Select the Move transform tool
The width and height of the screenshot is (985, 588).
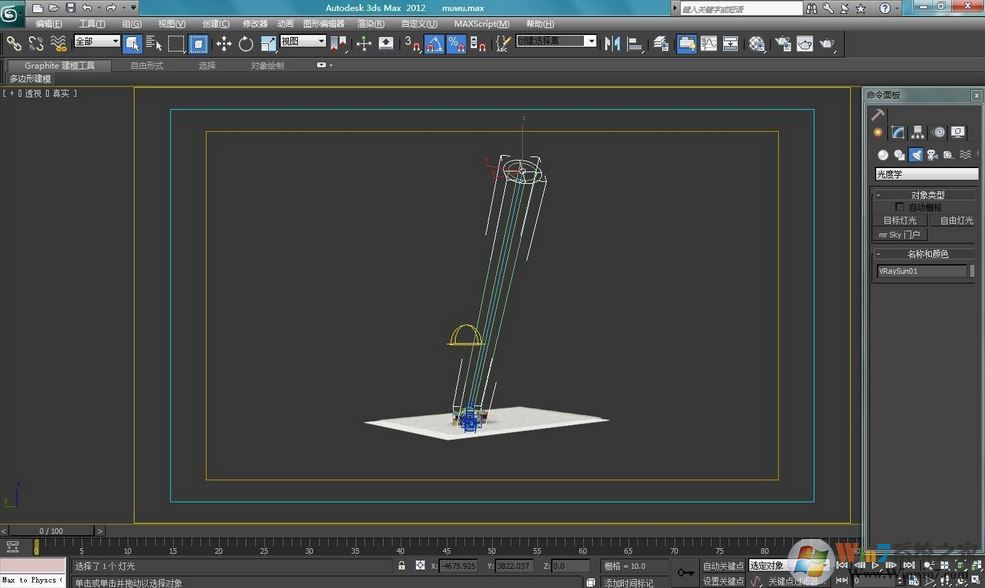[x=223, y=43]
